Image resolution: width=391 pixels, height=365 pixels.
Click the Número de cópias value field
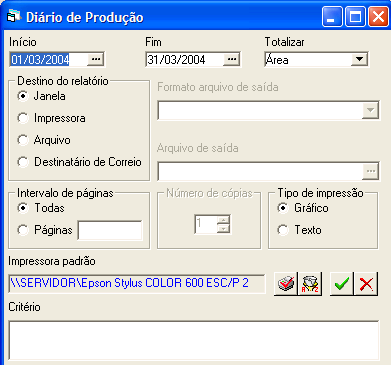pyautogui.click(x=206, y=224)
